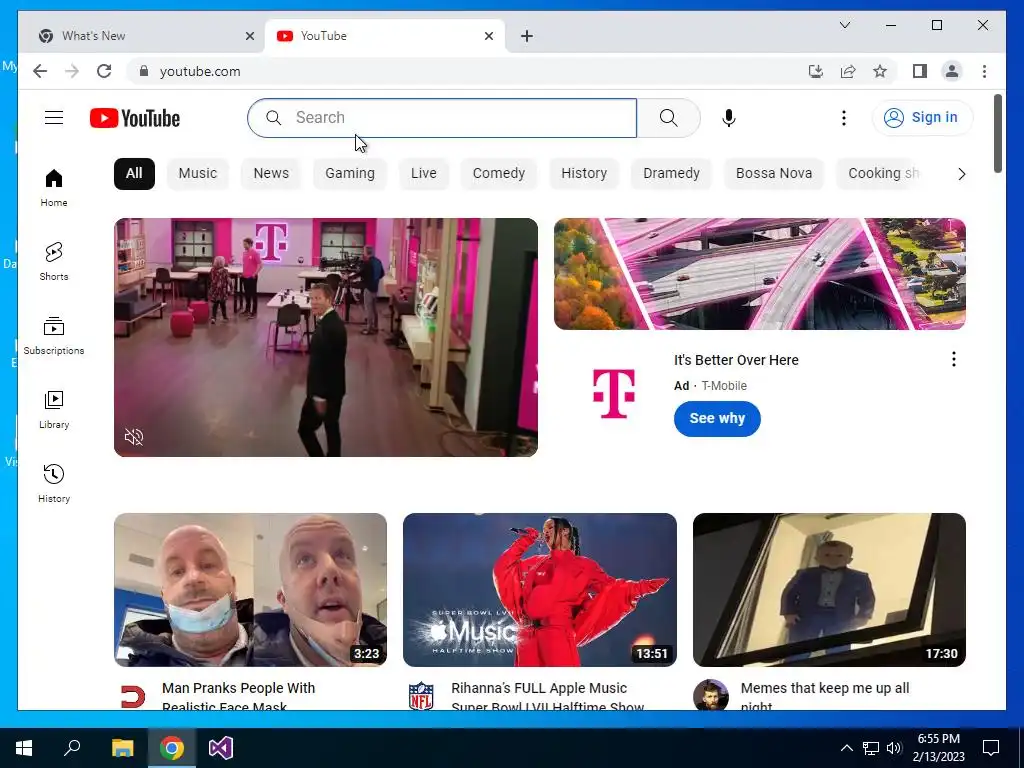Viewport: 1024px width, 768px height.
Task: Select the History filter chip
Action: [584, 174]
